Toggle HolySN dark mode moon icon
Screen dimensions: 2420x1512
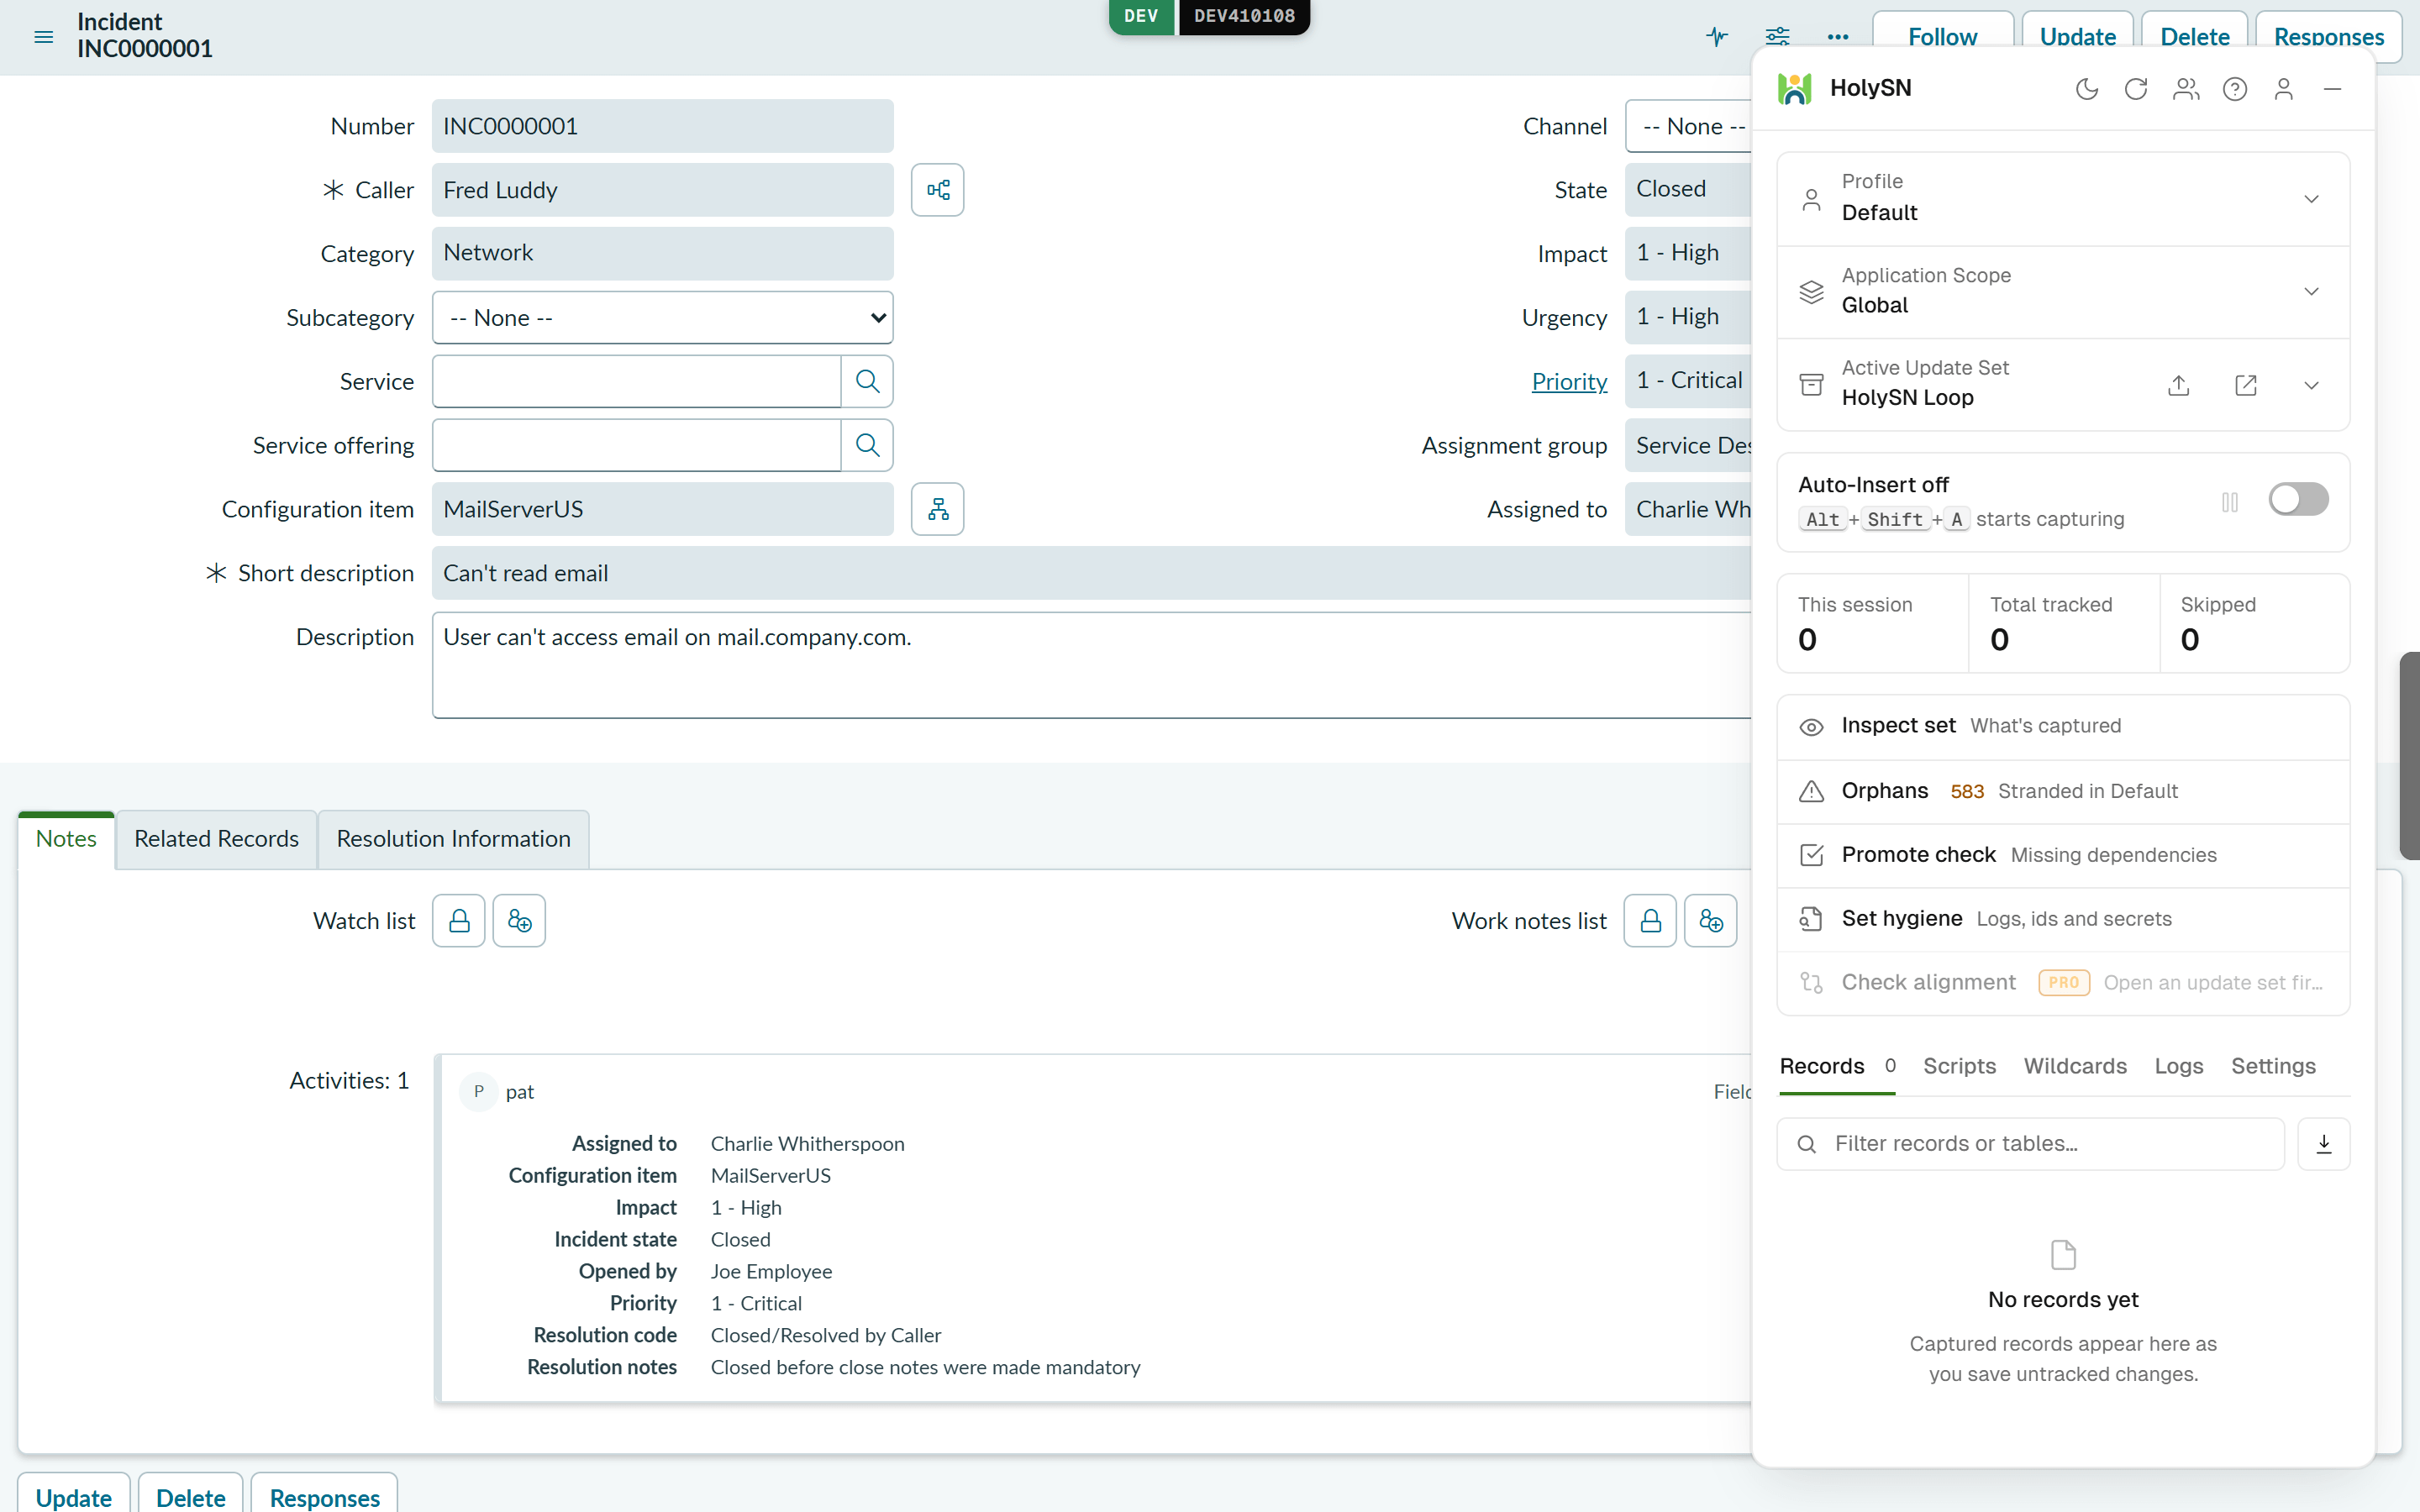[2086, 89]
